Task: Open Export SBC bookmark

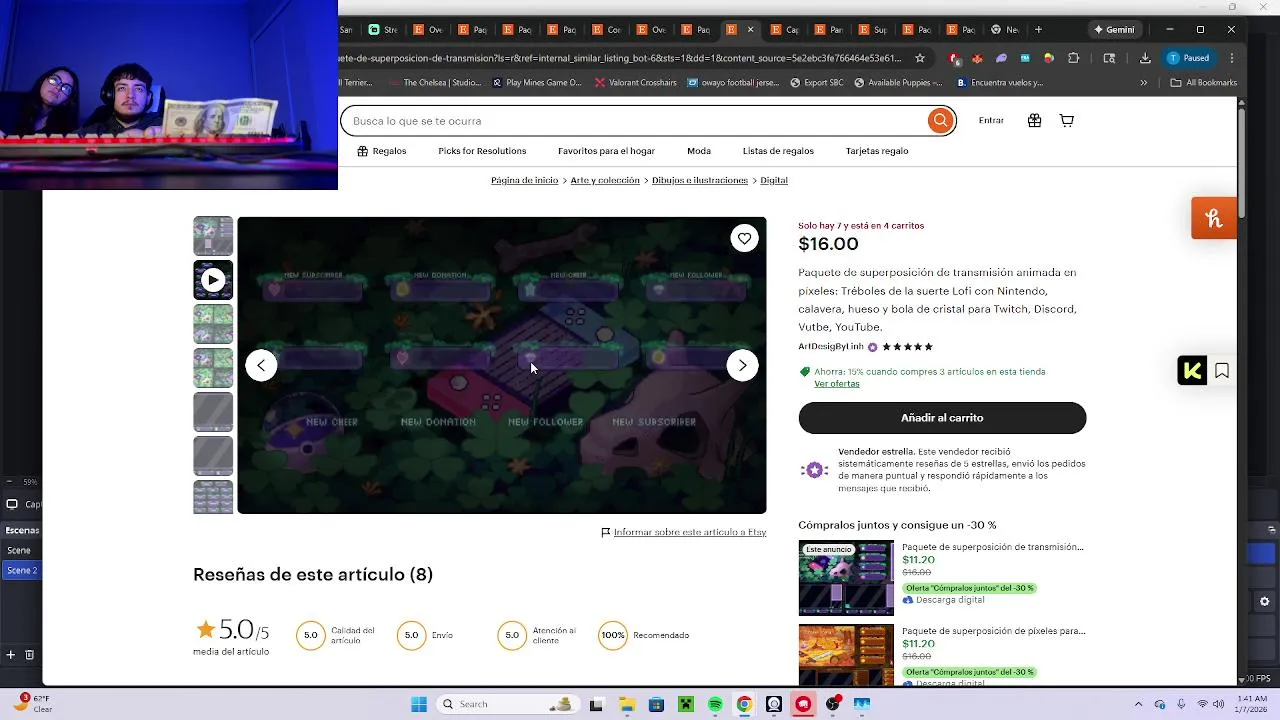Action: (x=815, y=83)
